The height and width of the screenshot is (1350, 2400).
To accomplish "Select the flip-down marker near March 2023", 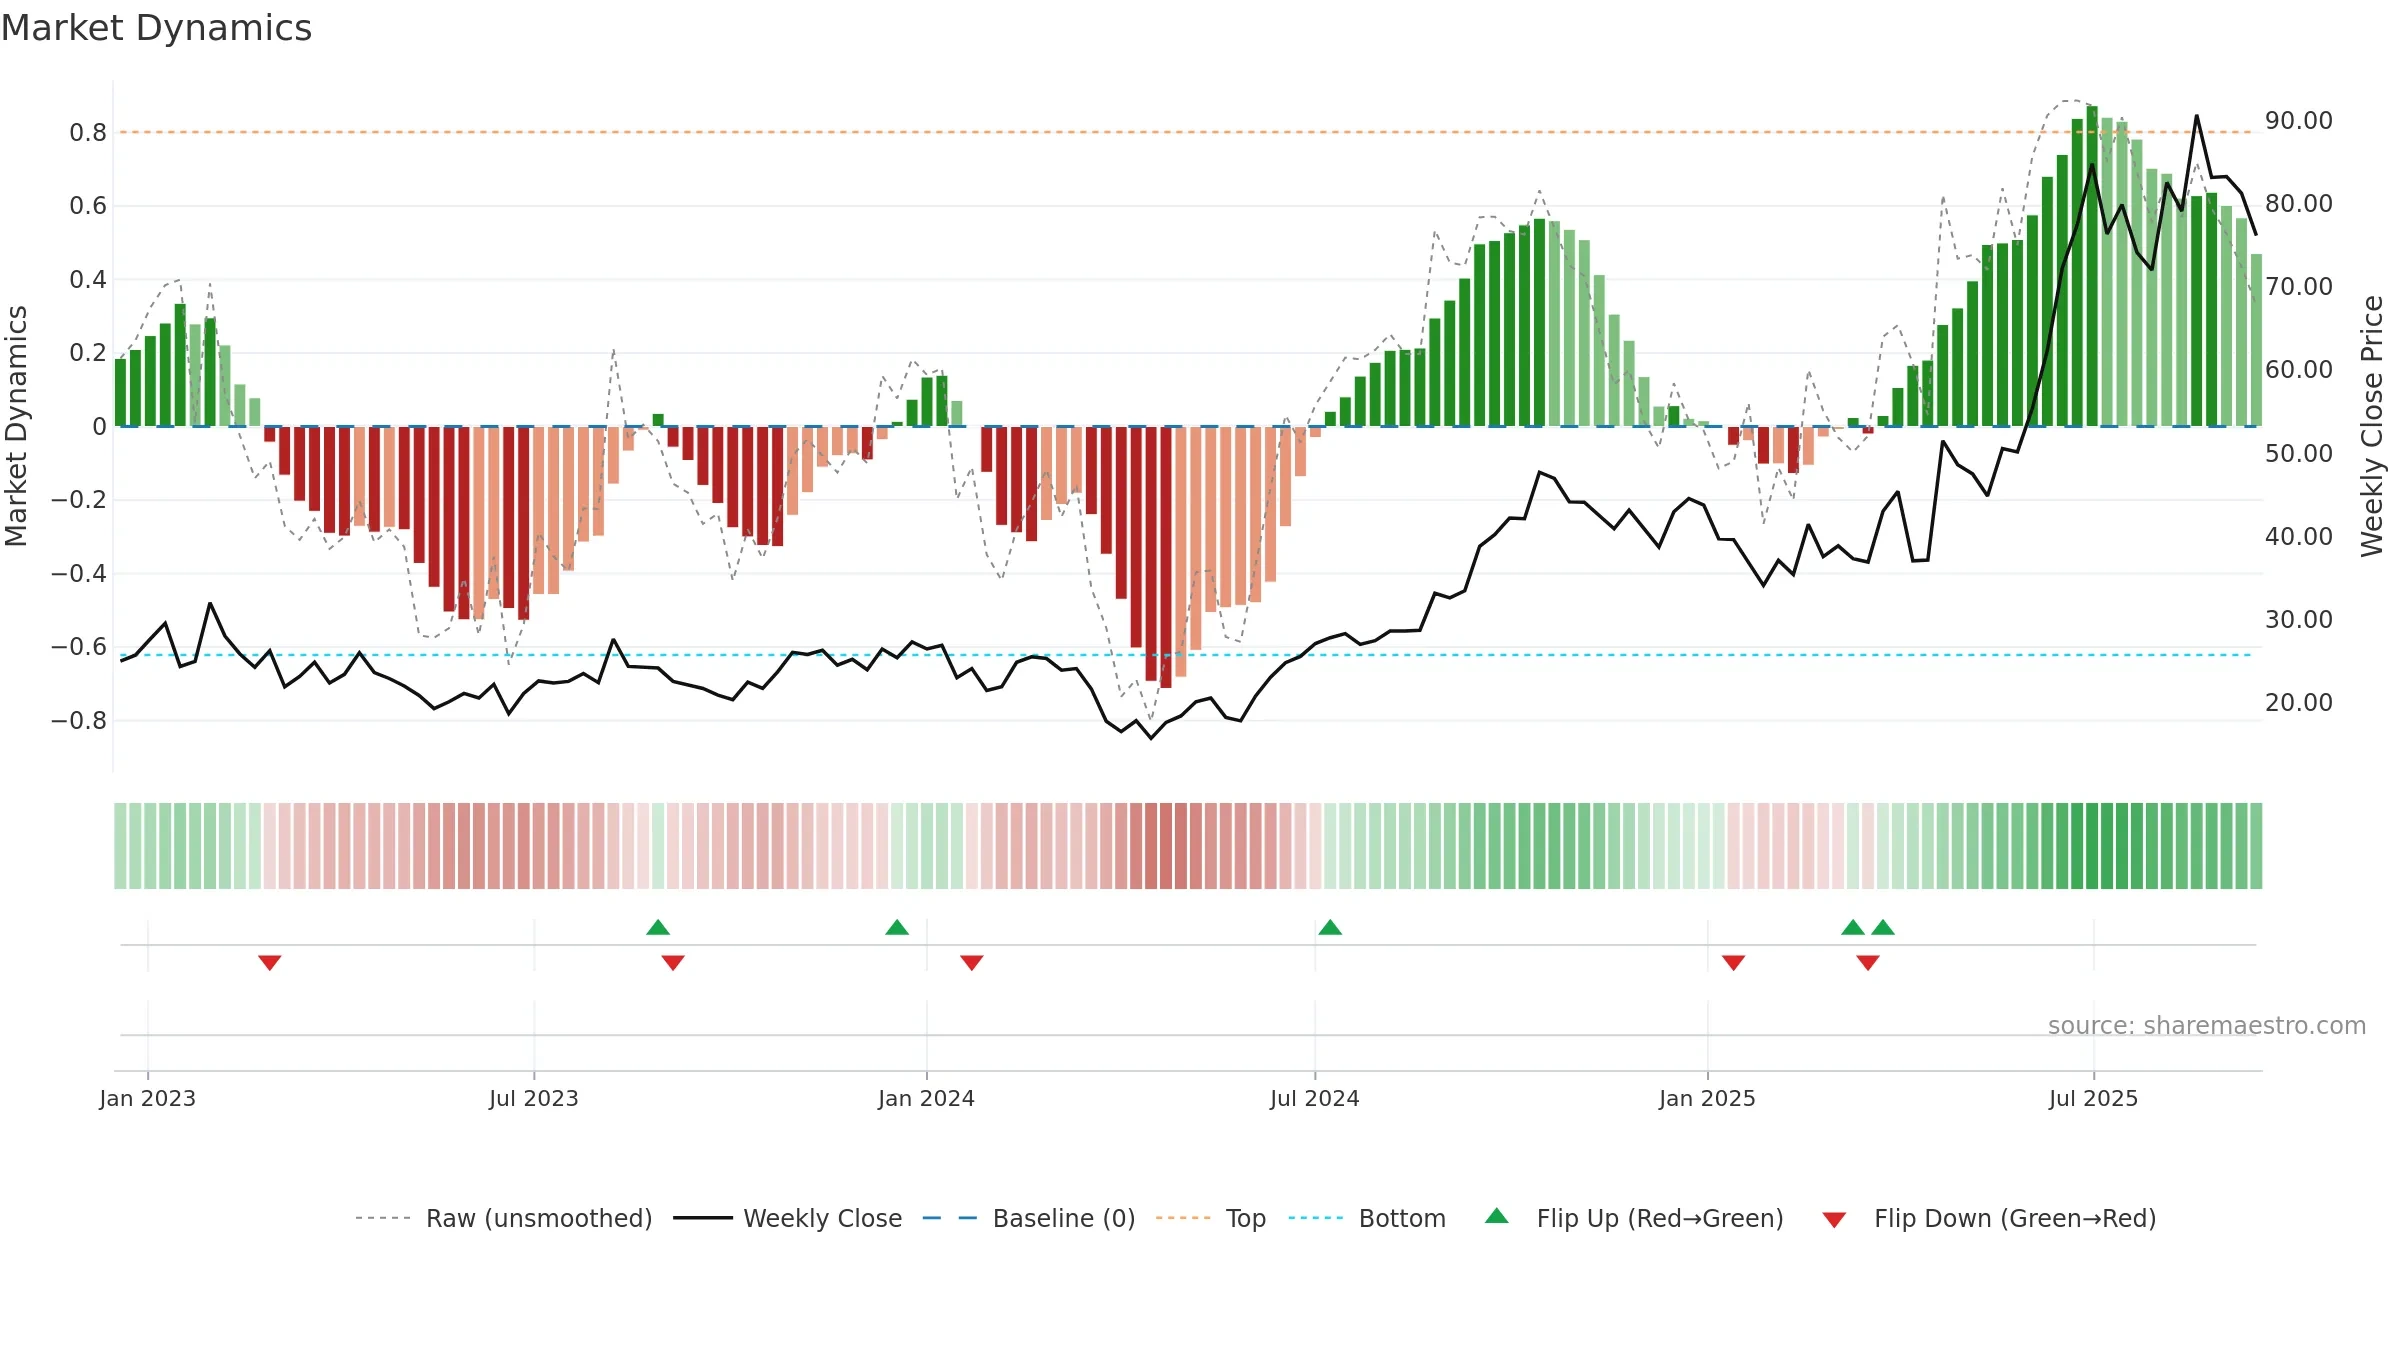I will point(270,962).
